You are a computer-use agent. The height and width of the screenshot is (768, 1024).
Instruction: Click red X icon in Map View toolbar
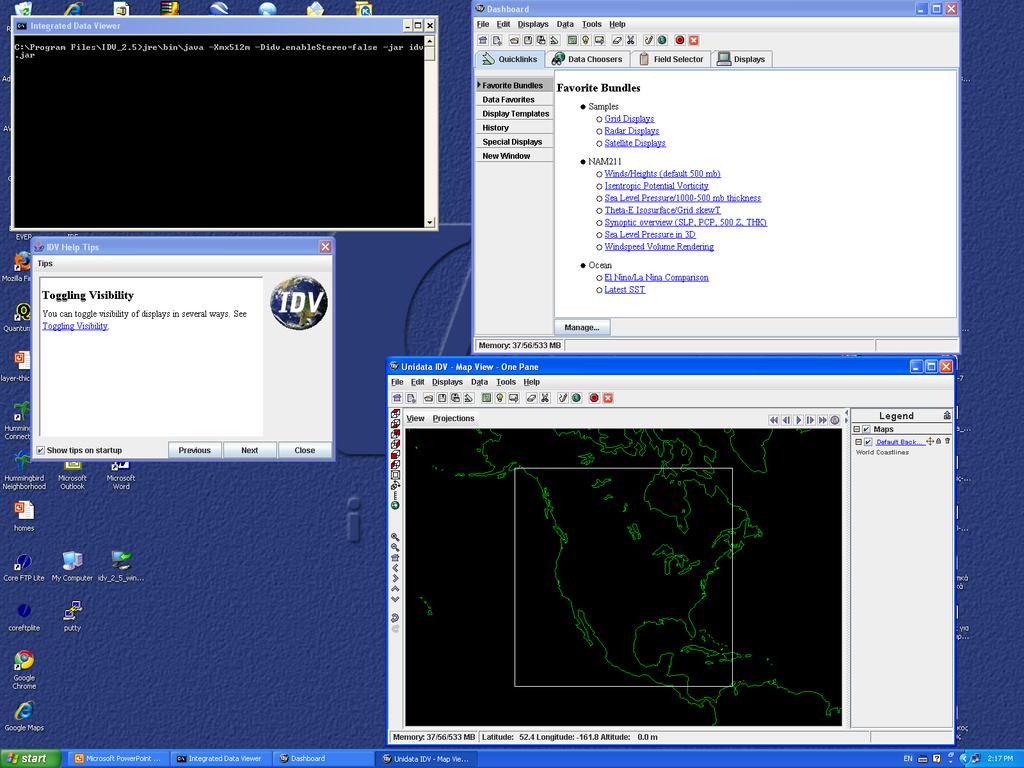[608, 398]
